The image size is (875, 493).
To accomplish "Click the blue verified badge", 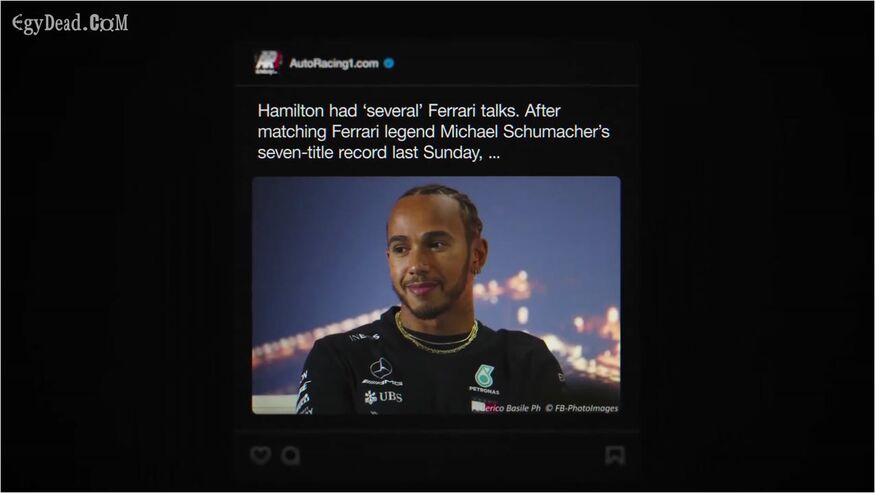I will point(389,63).
